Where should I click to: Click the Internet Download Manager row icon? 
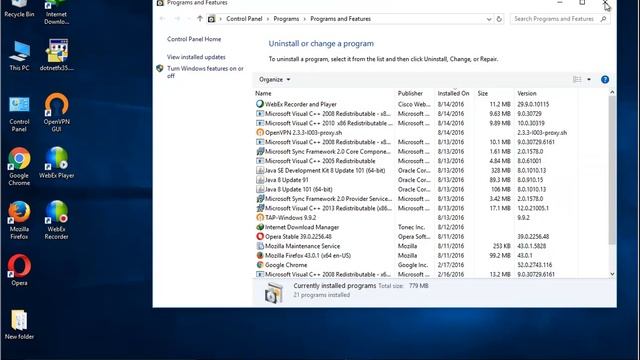click(x=260, y=227)
